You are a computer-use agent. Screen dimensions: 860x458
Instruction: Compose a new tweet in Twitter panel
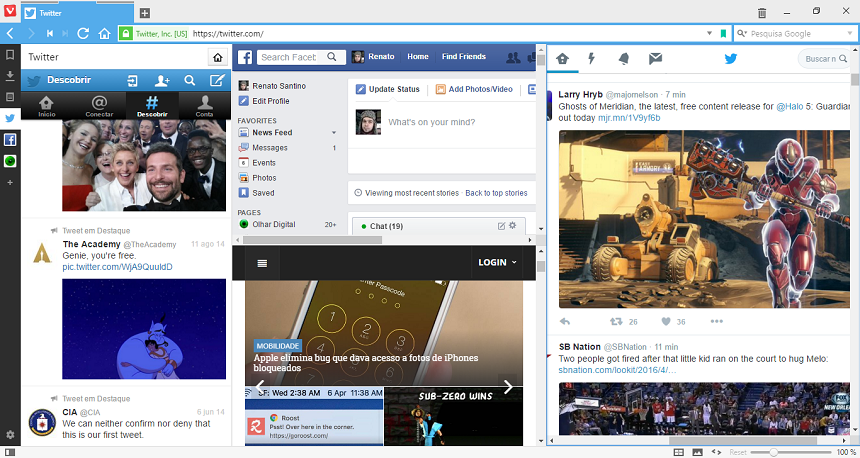click(217, 81)
